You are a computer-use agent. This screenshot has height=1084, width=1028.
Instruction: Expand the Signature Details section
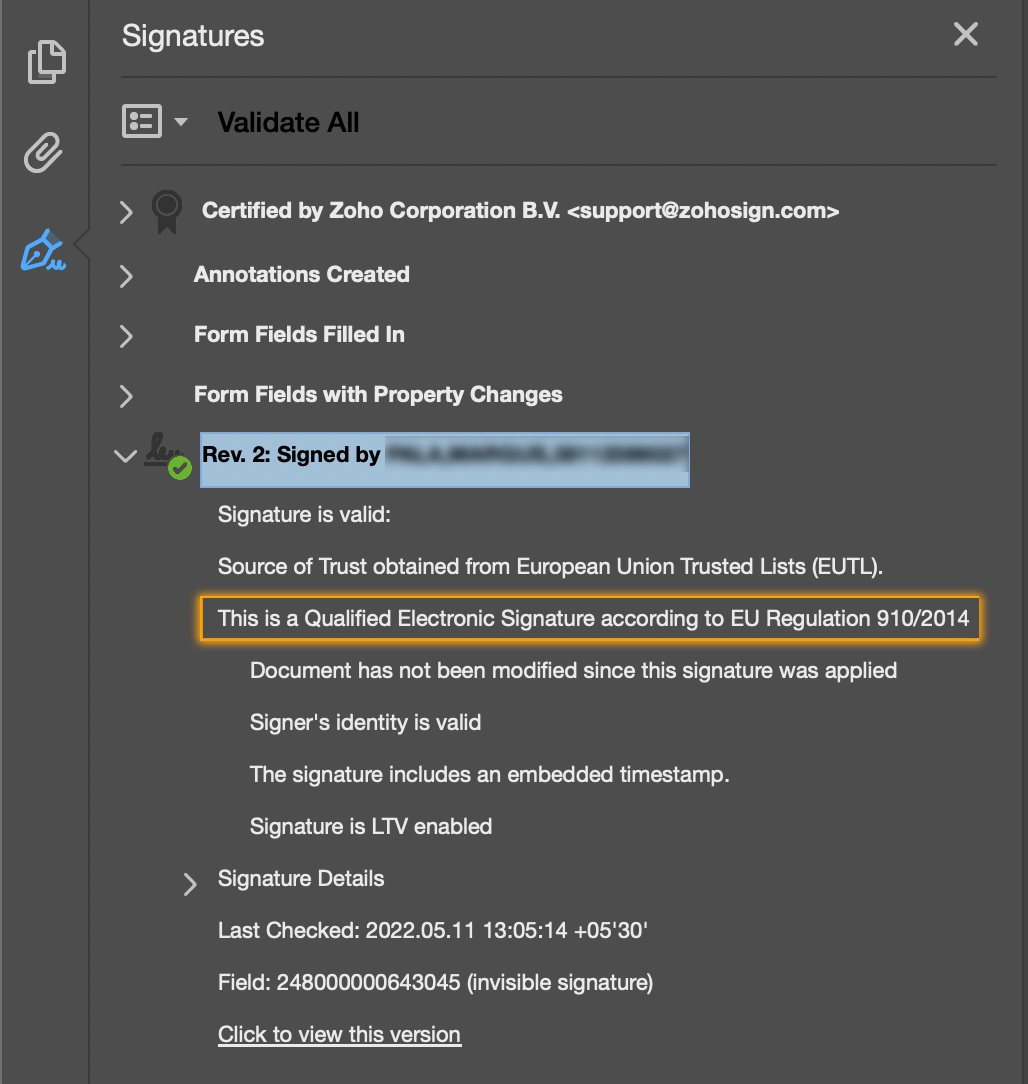point(190,882)
